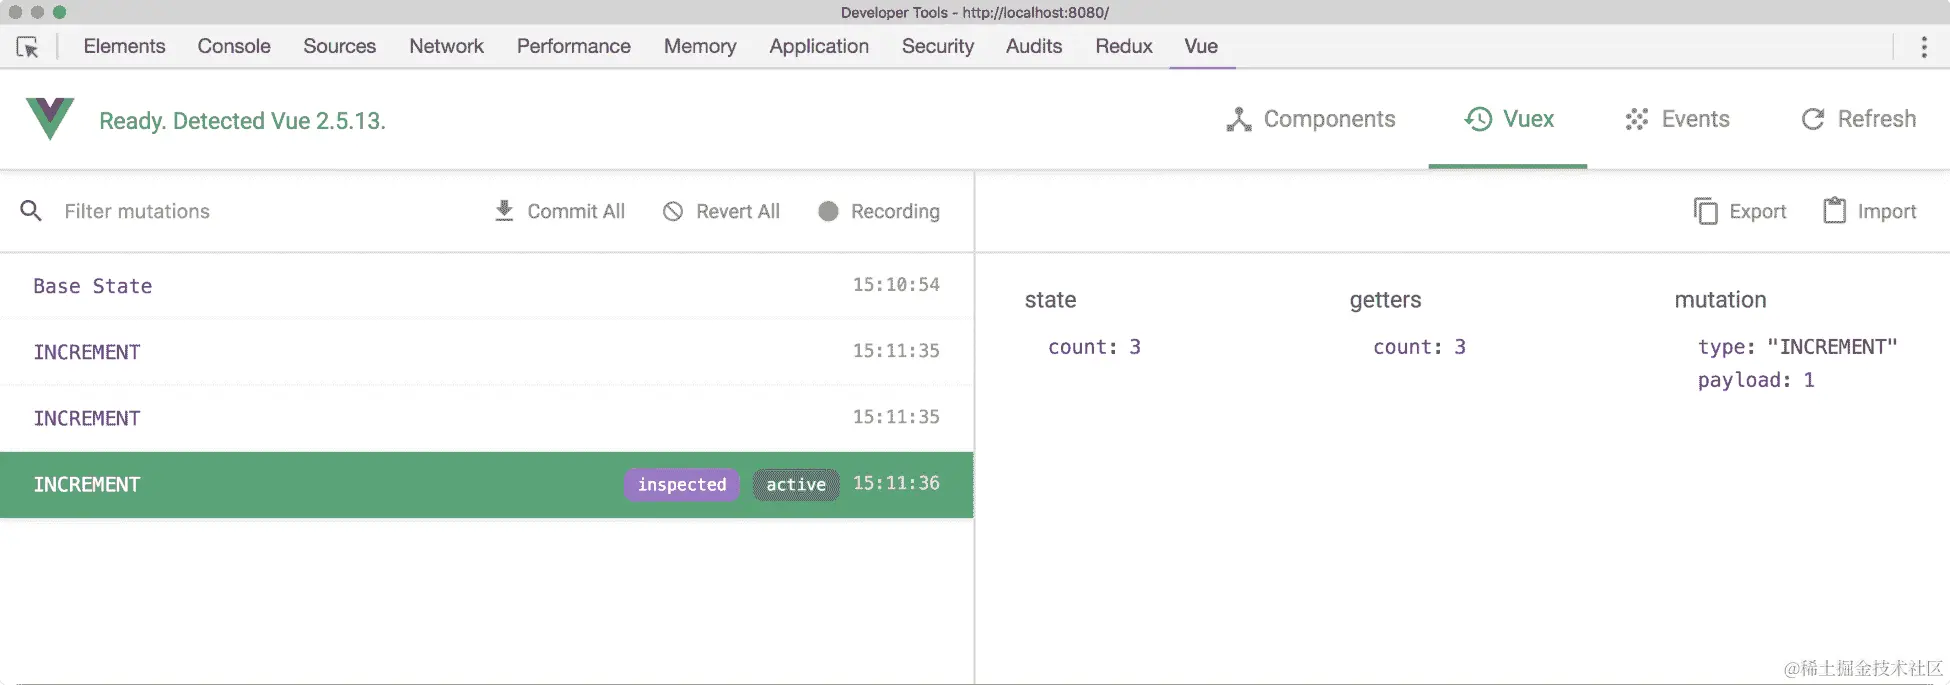Screen dimensions: 1950x685
Task: Open the Security tab
Action: click(938, 46)
